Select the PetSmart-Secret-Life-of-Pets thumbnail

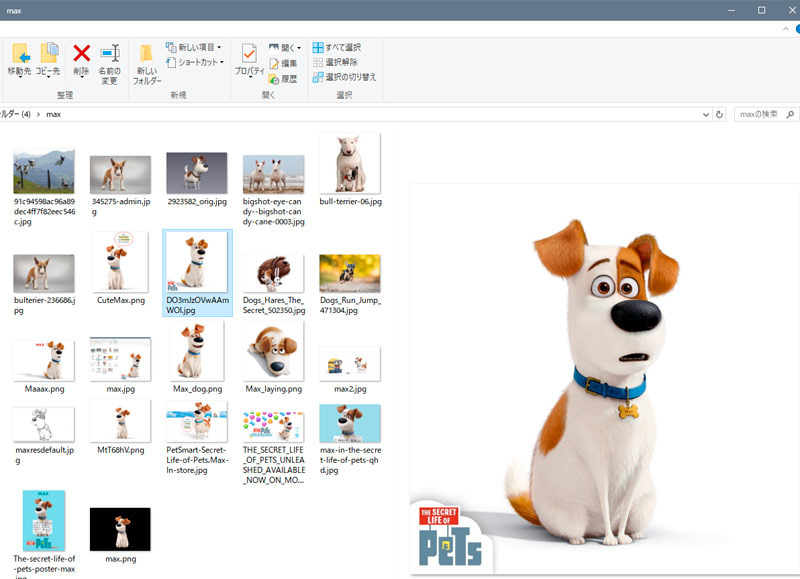pyautogui.click(x=197, y=421)
